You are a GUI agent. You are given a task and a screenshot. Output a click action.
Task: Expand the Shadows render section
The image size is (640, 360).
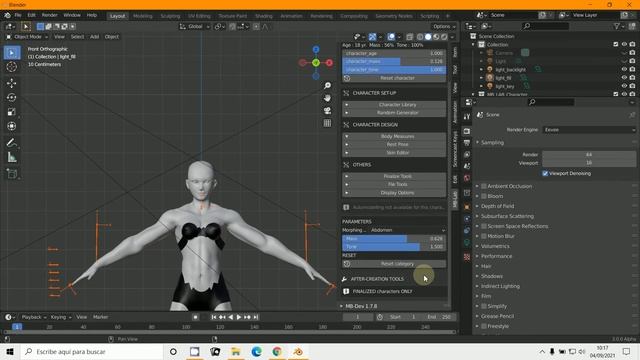[x=492, y=276]
